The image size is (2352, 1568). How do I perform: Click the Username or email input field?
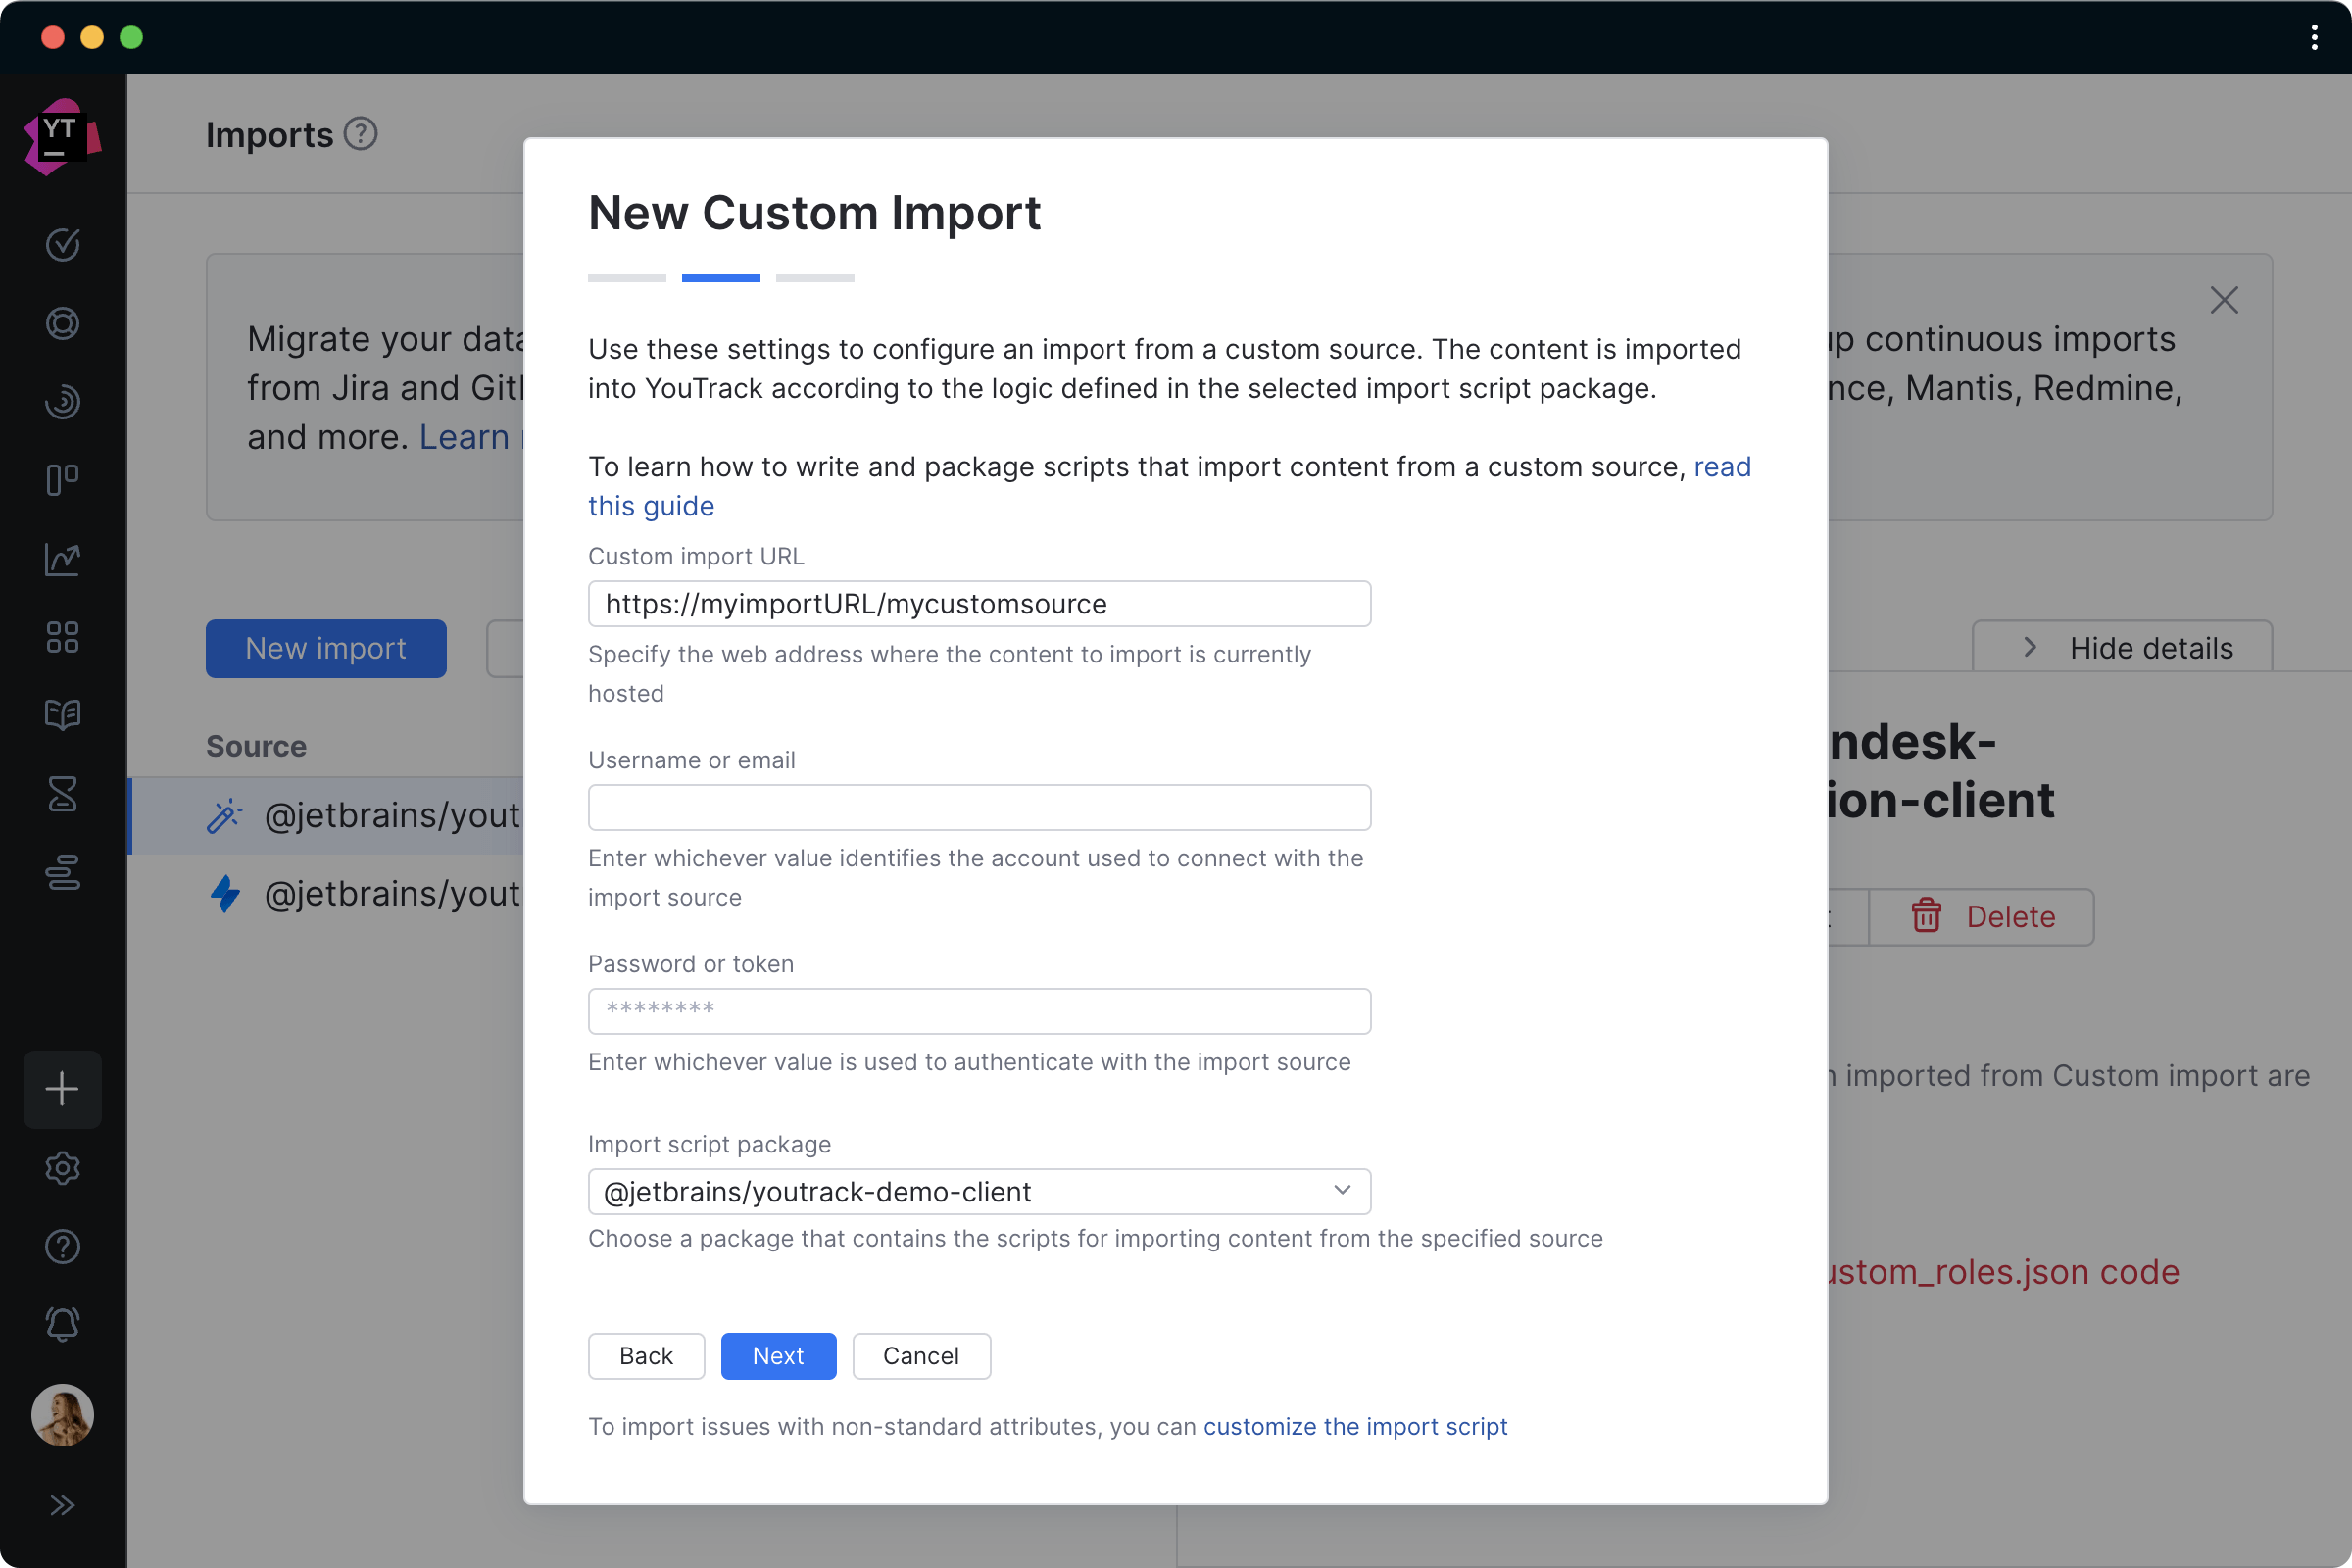(978, 807)
